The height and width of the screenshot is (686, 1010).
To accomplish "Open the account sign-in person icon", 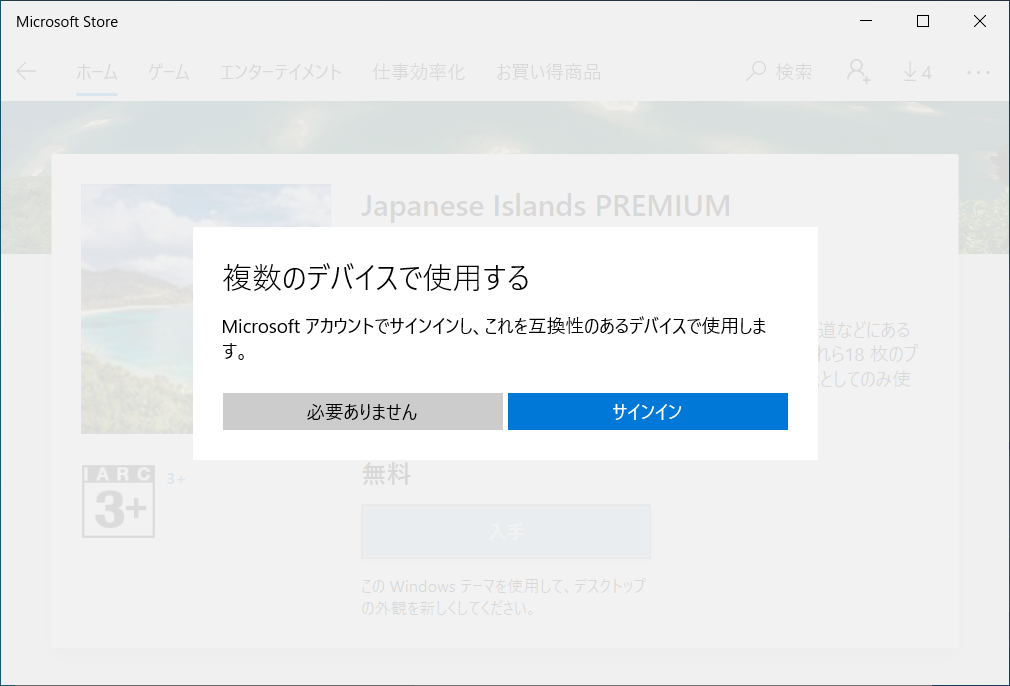I will pos(859,71).
